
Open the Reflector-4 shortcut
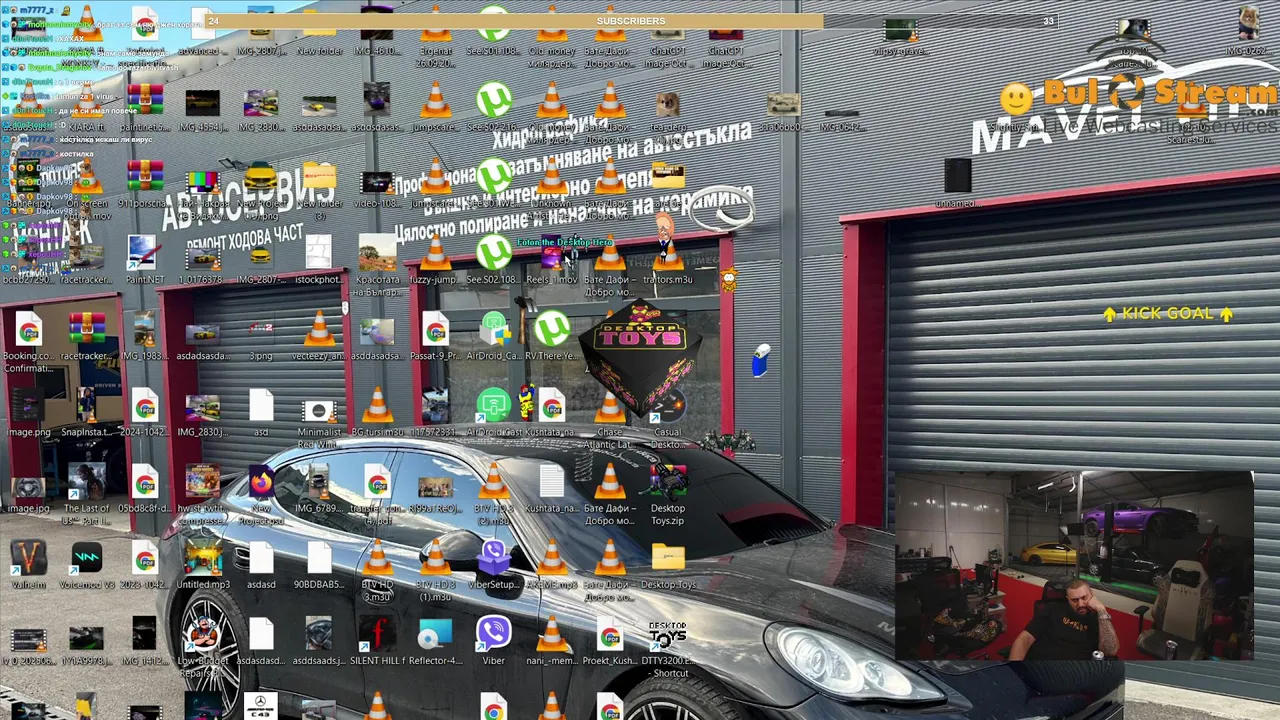(435, 640)
